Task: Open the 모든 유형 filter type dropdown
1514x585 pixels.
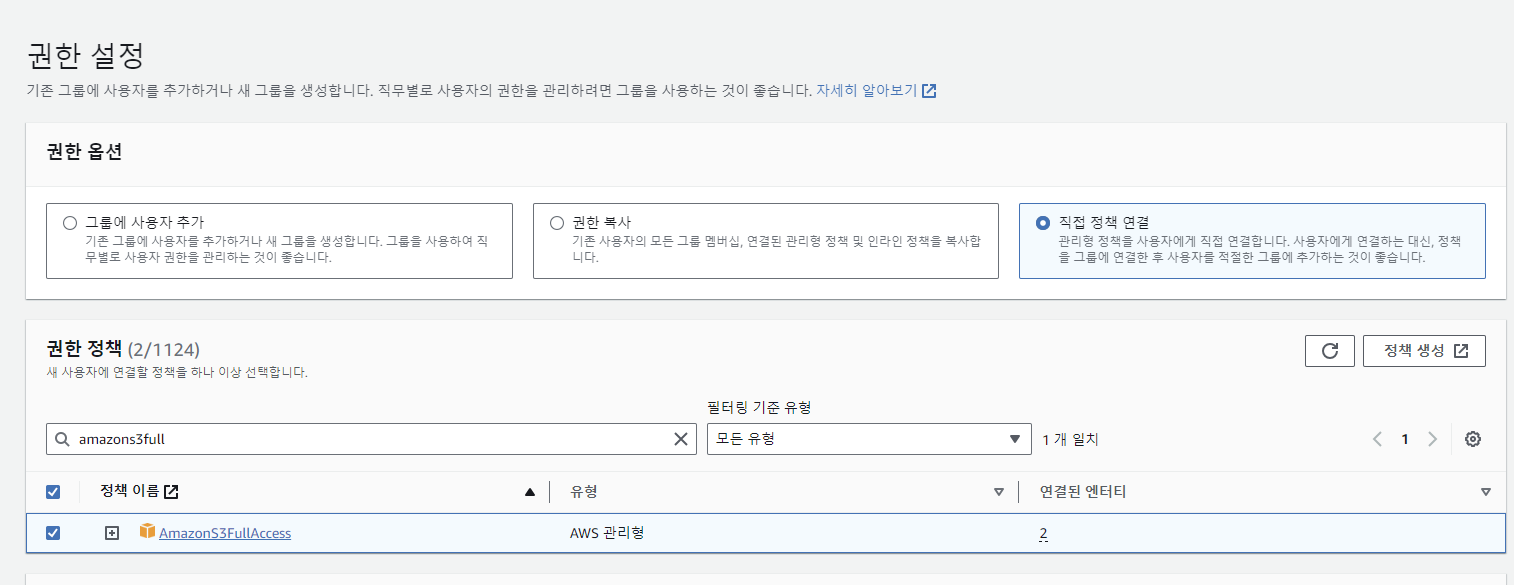Action: coord(869,439)
